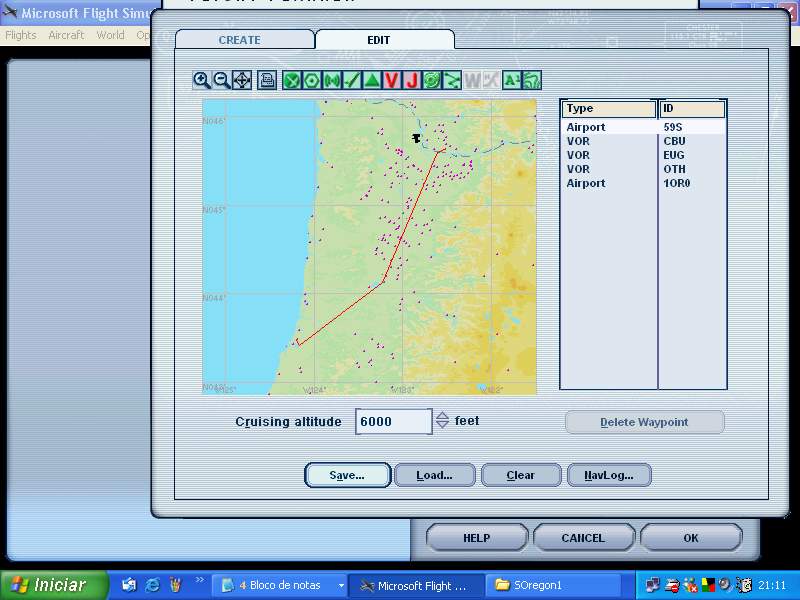Click the red J Jet airways icon
Viewport: 800px width, 600px height.
point(411,80)
